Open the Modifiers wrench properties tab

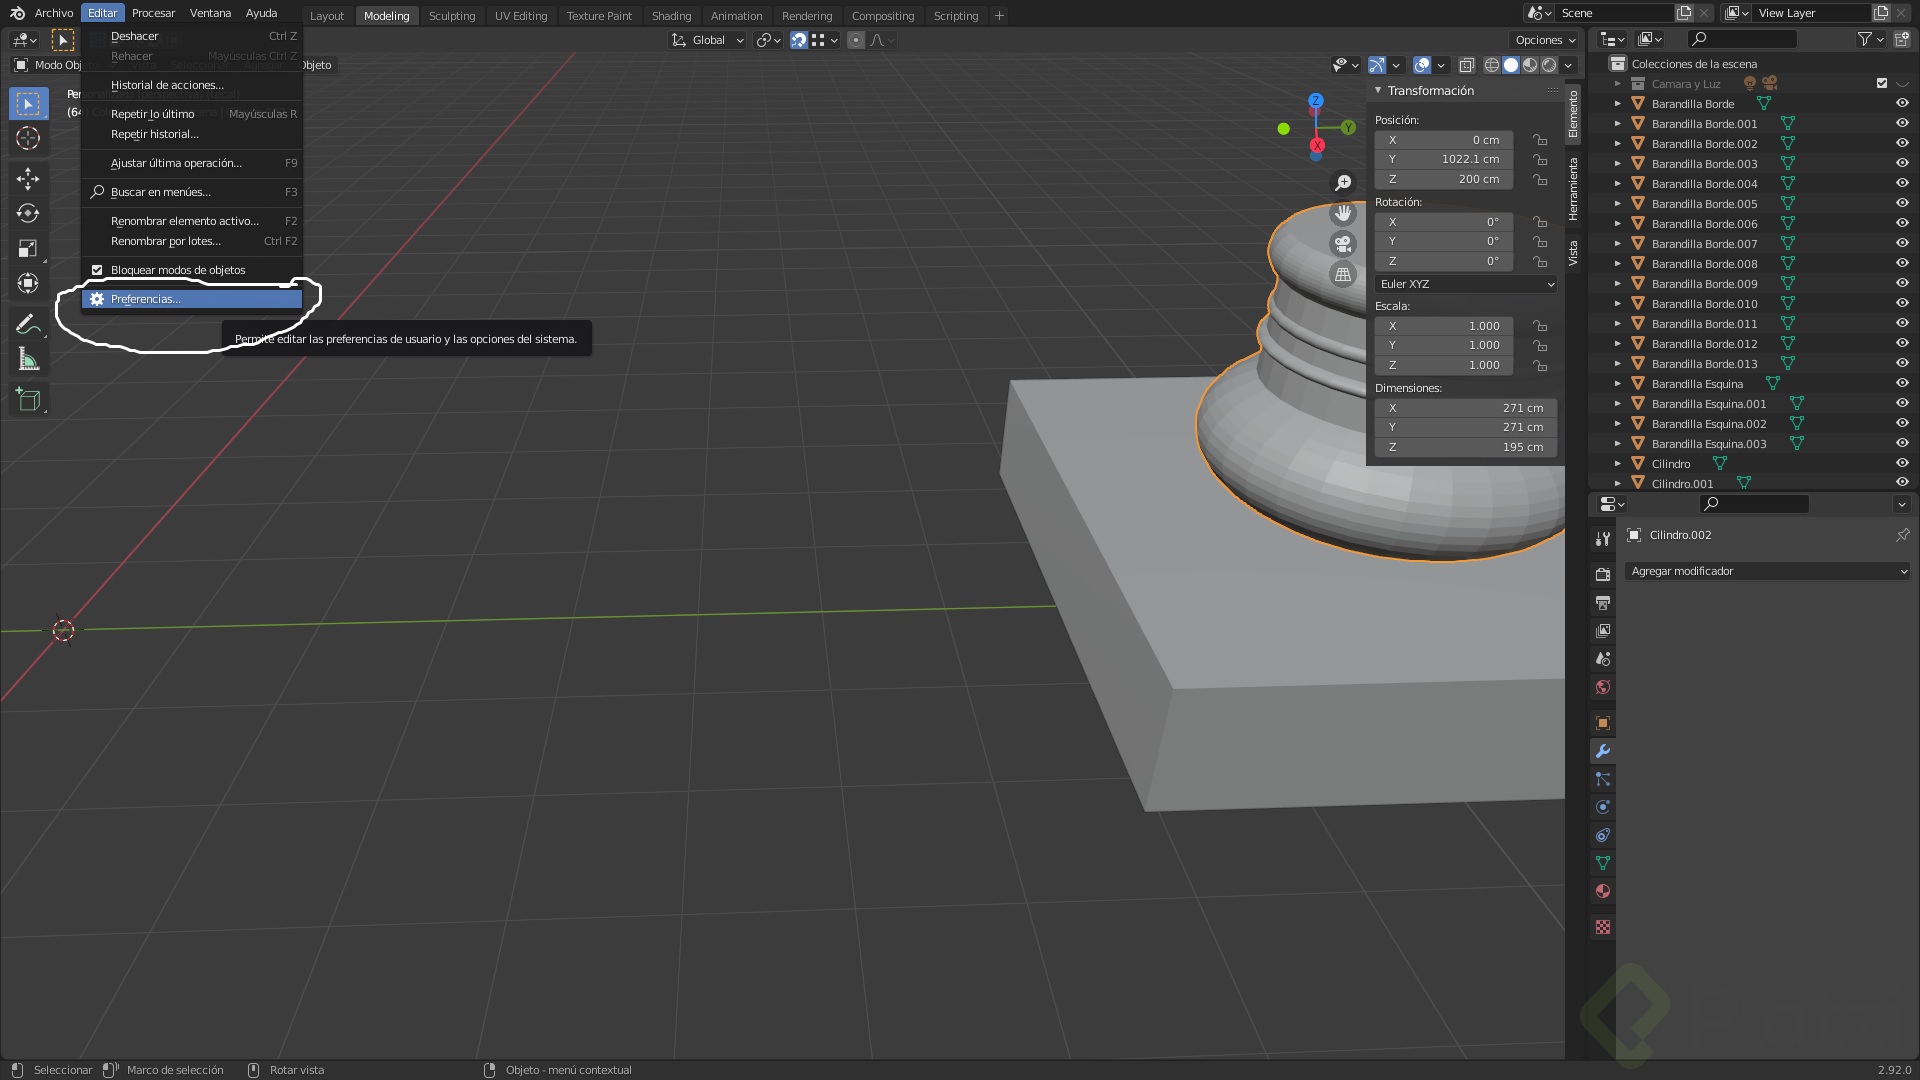1603,751
